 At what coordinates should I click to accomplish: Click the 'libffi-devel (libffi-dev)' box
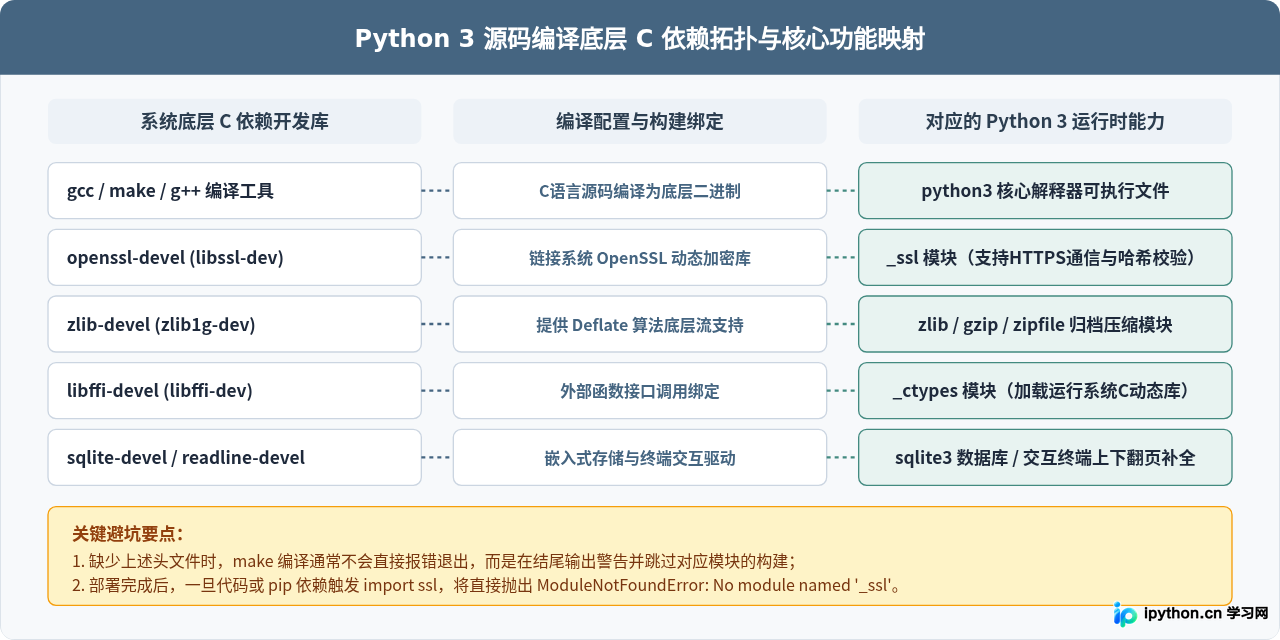[x=234, y=391]
